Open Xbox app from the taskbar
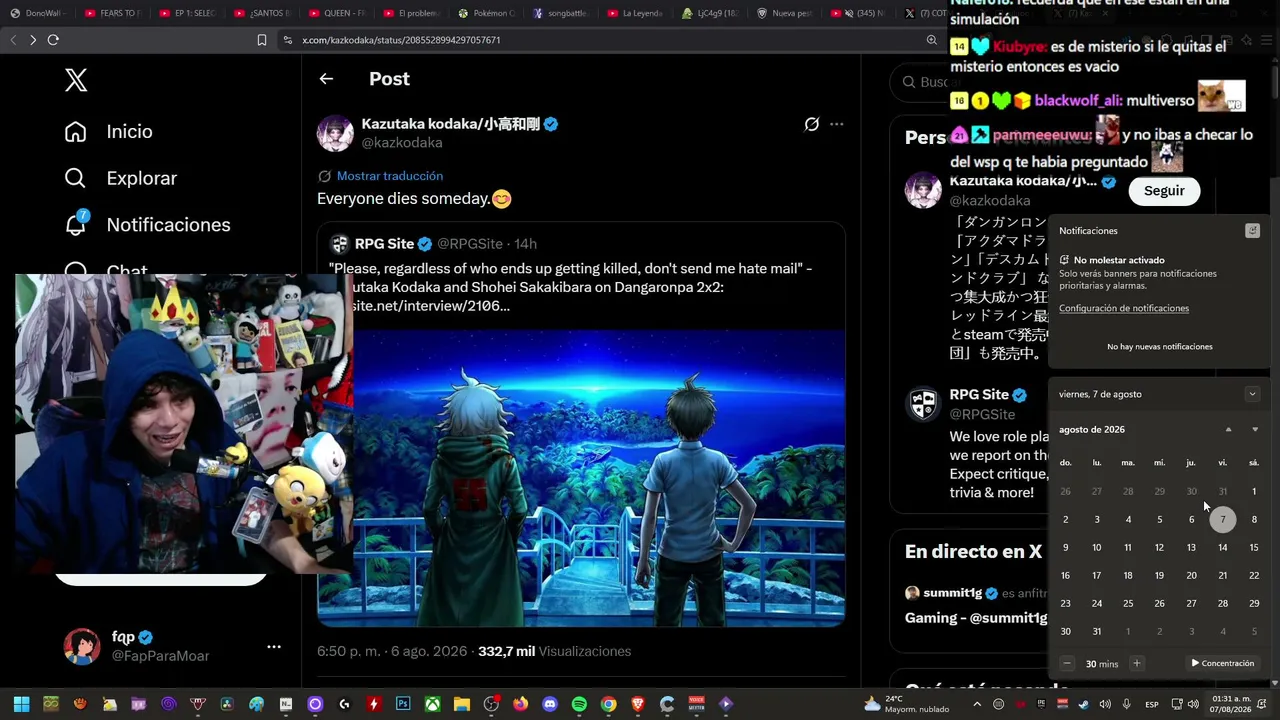Viewport: 1280px width, 720px height. click(x=433, y=704)
